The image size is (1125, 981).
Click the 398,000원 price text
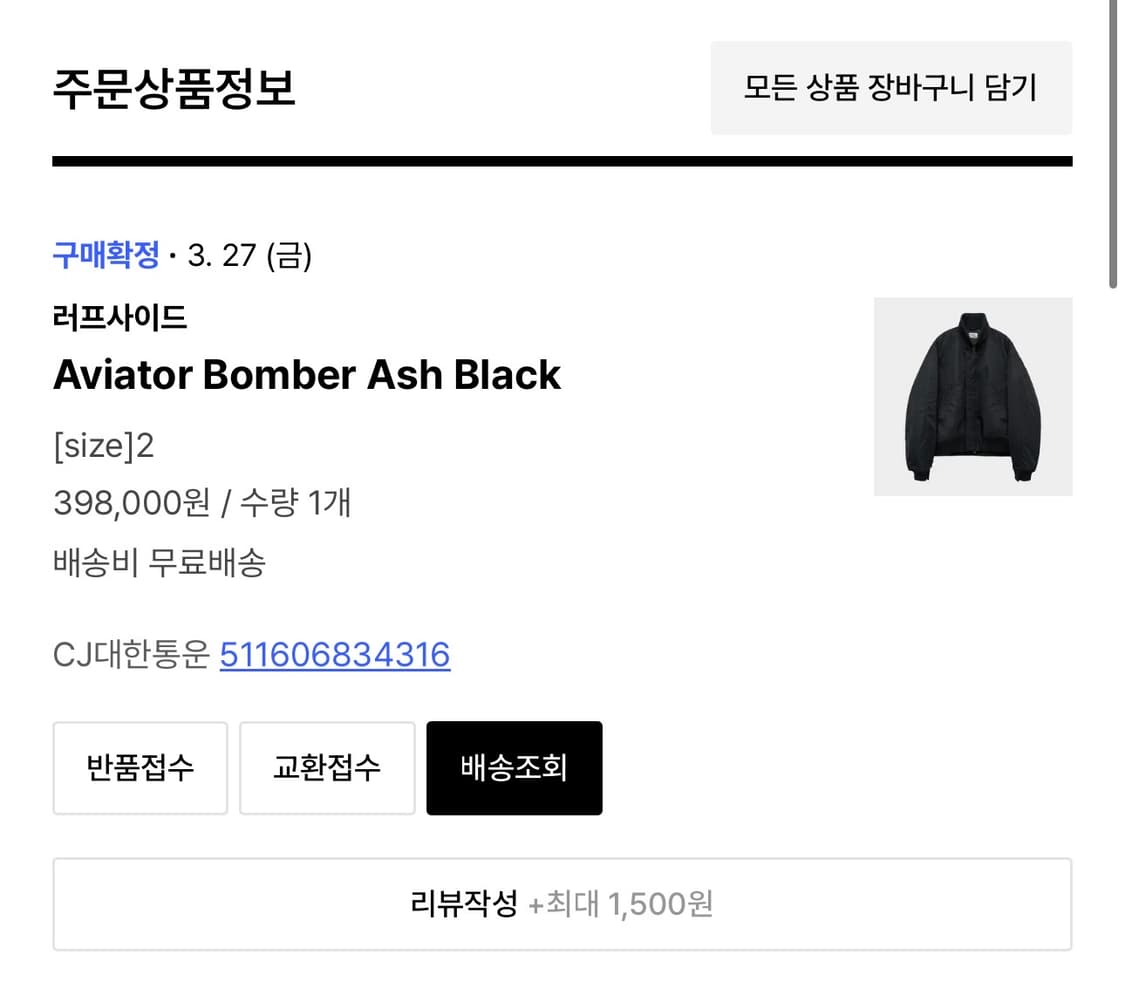tap(132, 503)
